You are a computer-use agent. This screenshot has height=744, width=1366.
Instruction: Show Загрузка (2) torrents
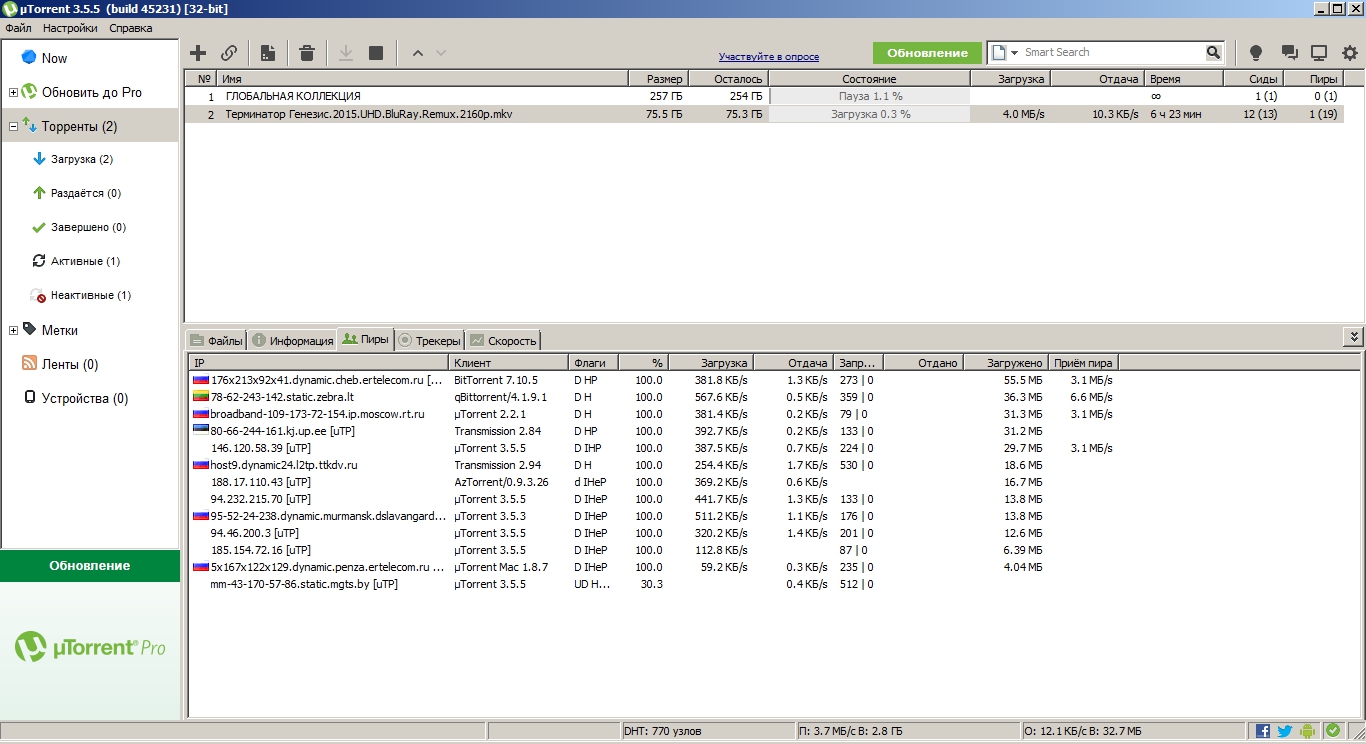[x=82, y=159]
